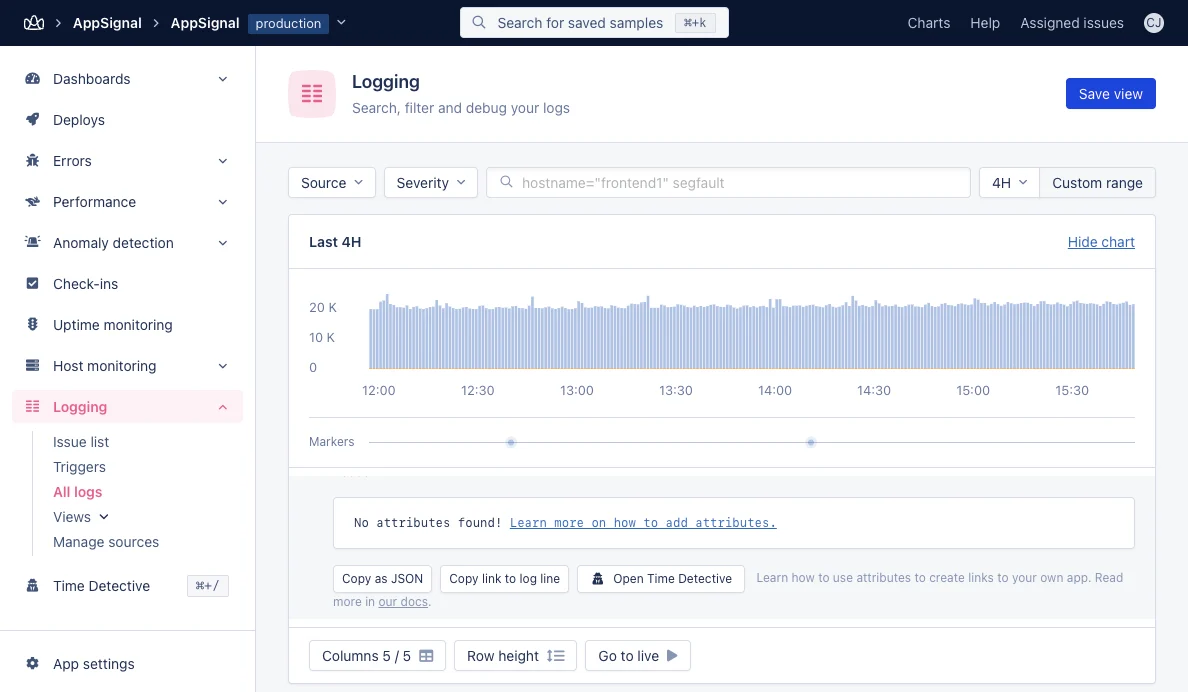Click the marker near 12:40 on timeline

[x=511, y=442]
